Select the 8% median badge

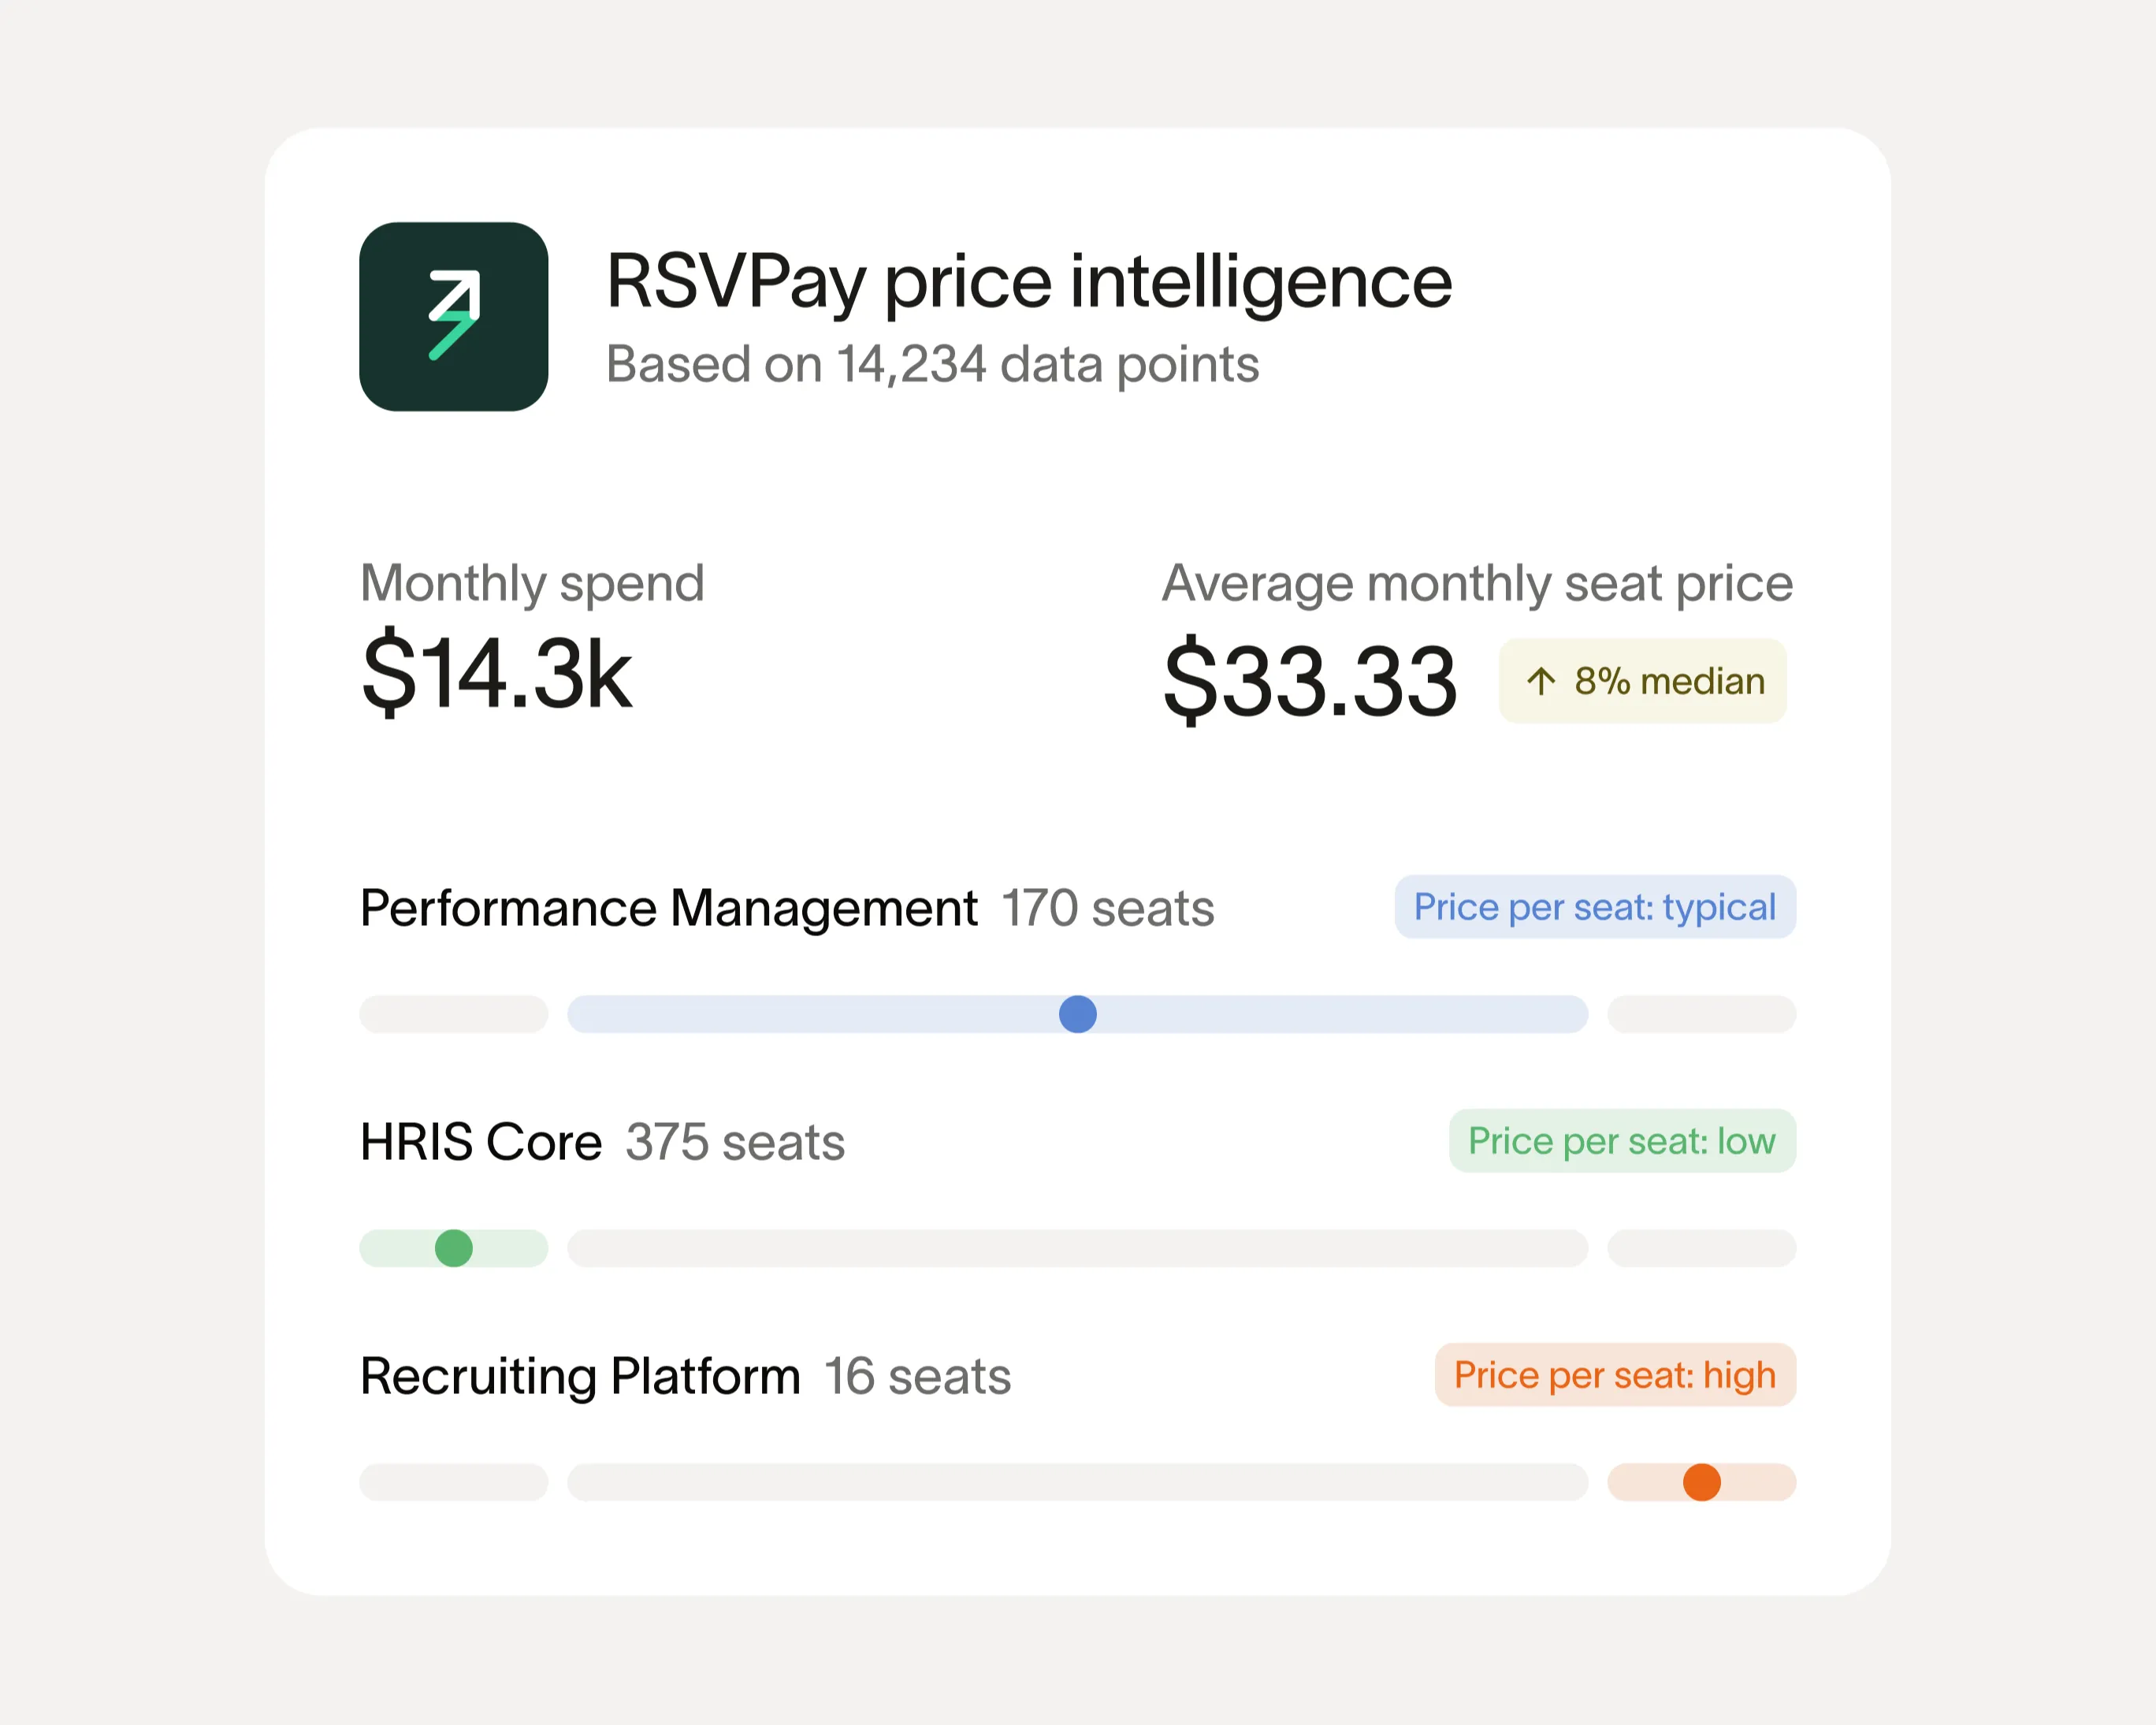[x=1642, y=681]
